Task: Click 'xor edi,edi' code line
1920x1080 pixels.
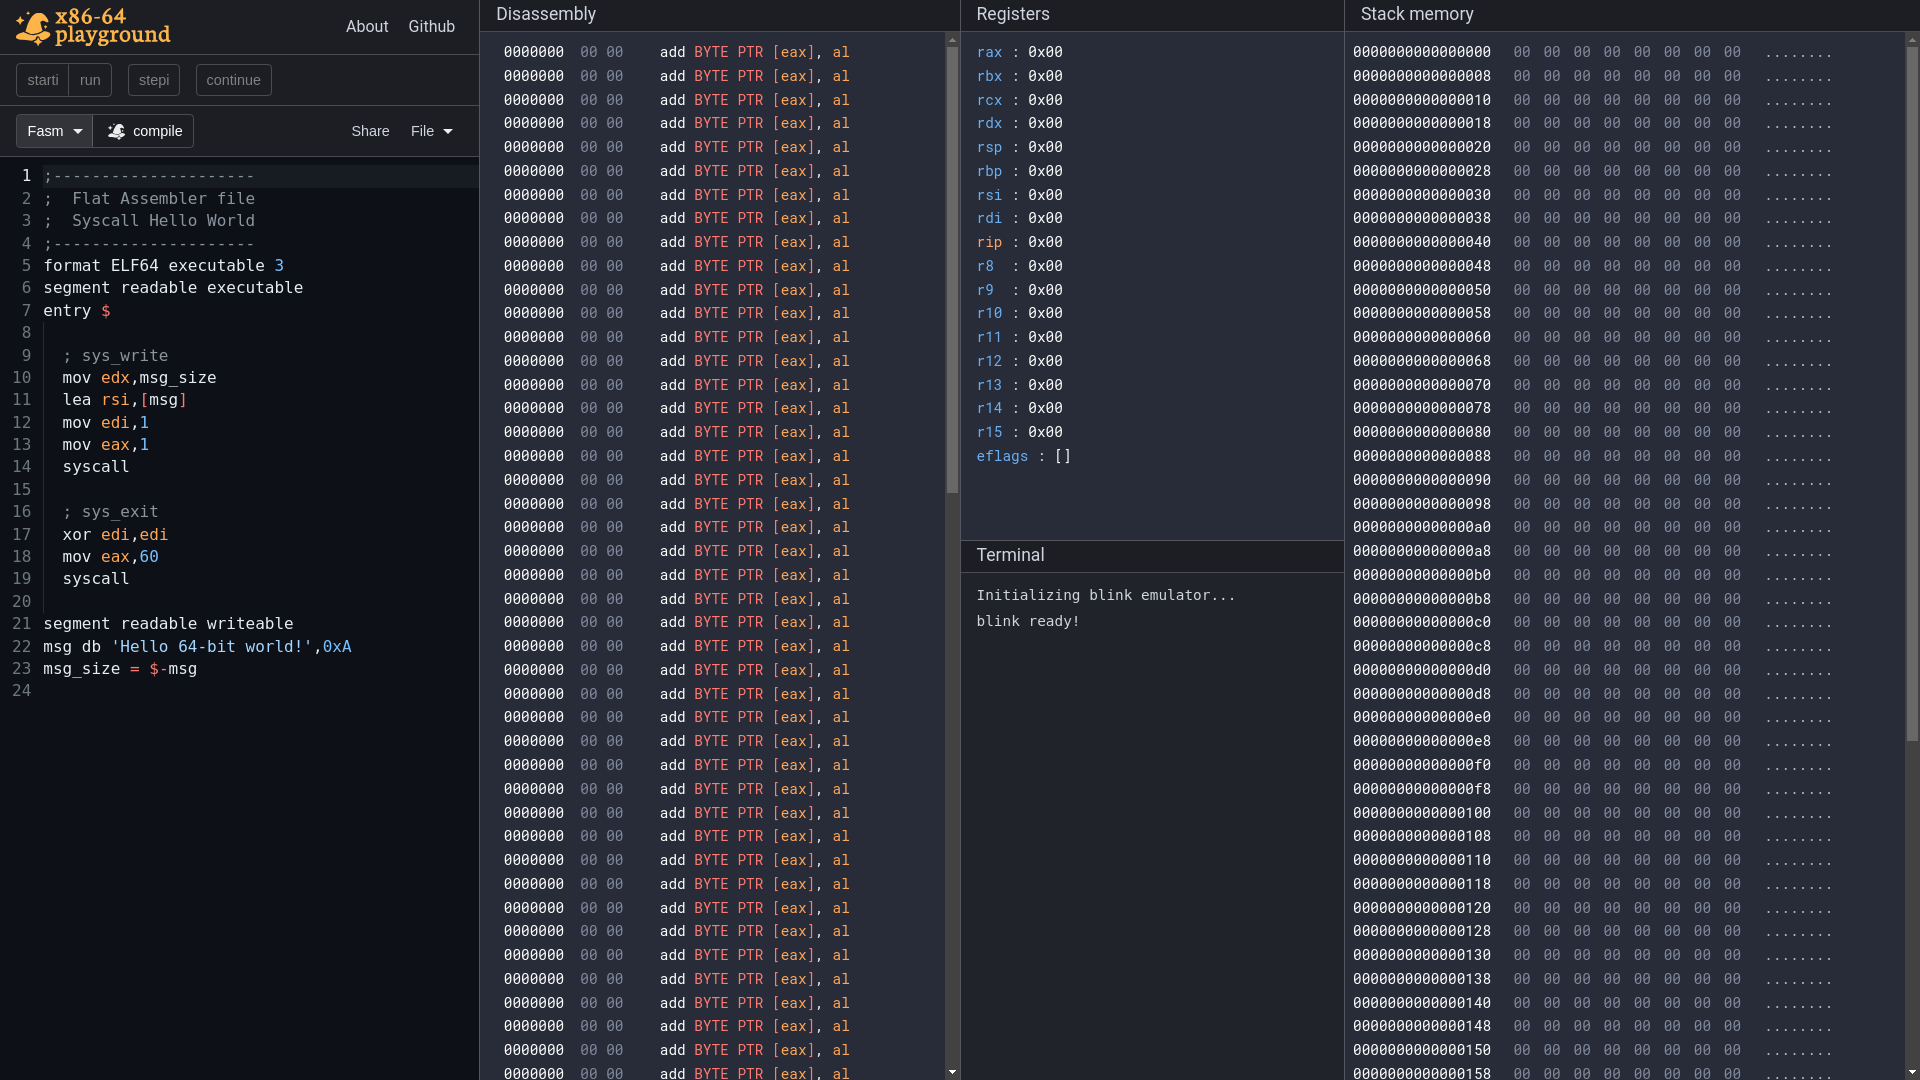Action: click(115, 535)
